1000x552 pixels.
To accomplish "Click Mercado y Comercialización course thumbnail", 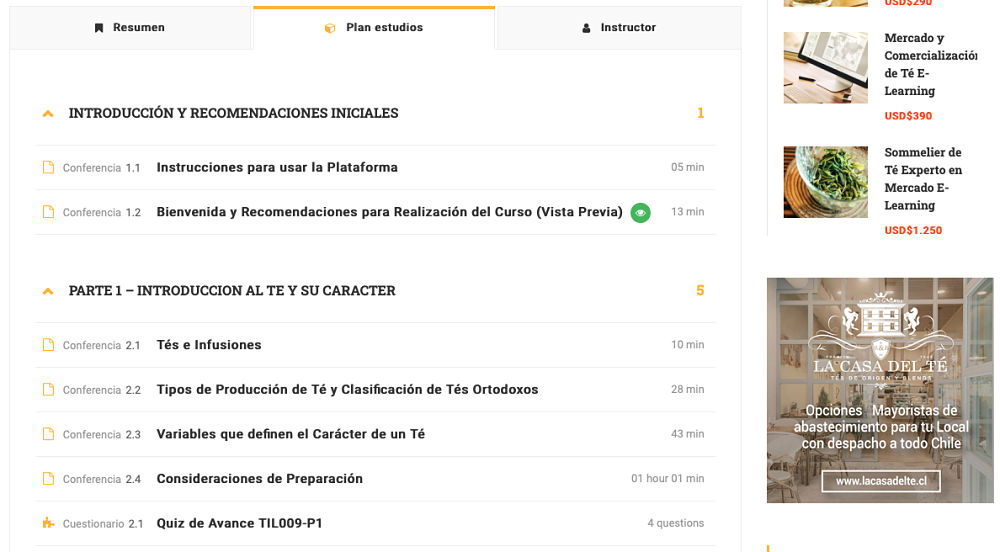I will pos(825,68).
